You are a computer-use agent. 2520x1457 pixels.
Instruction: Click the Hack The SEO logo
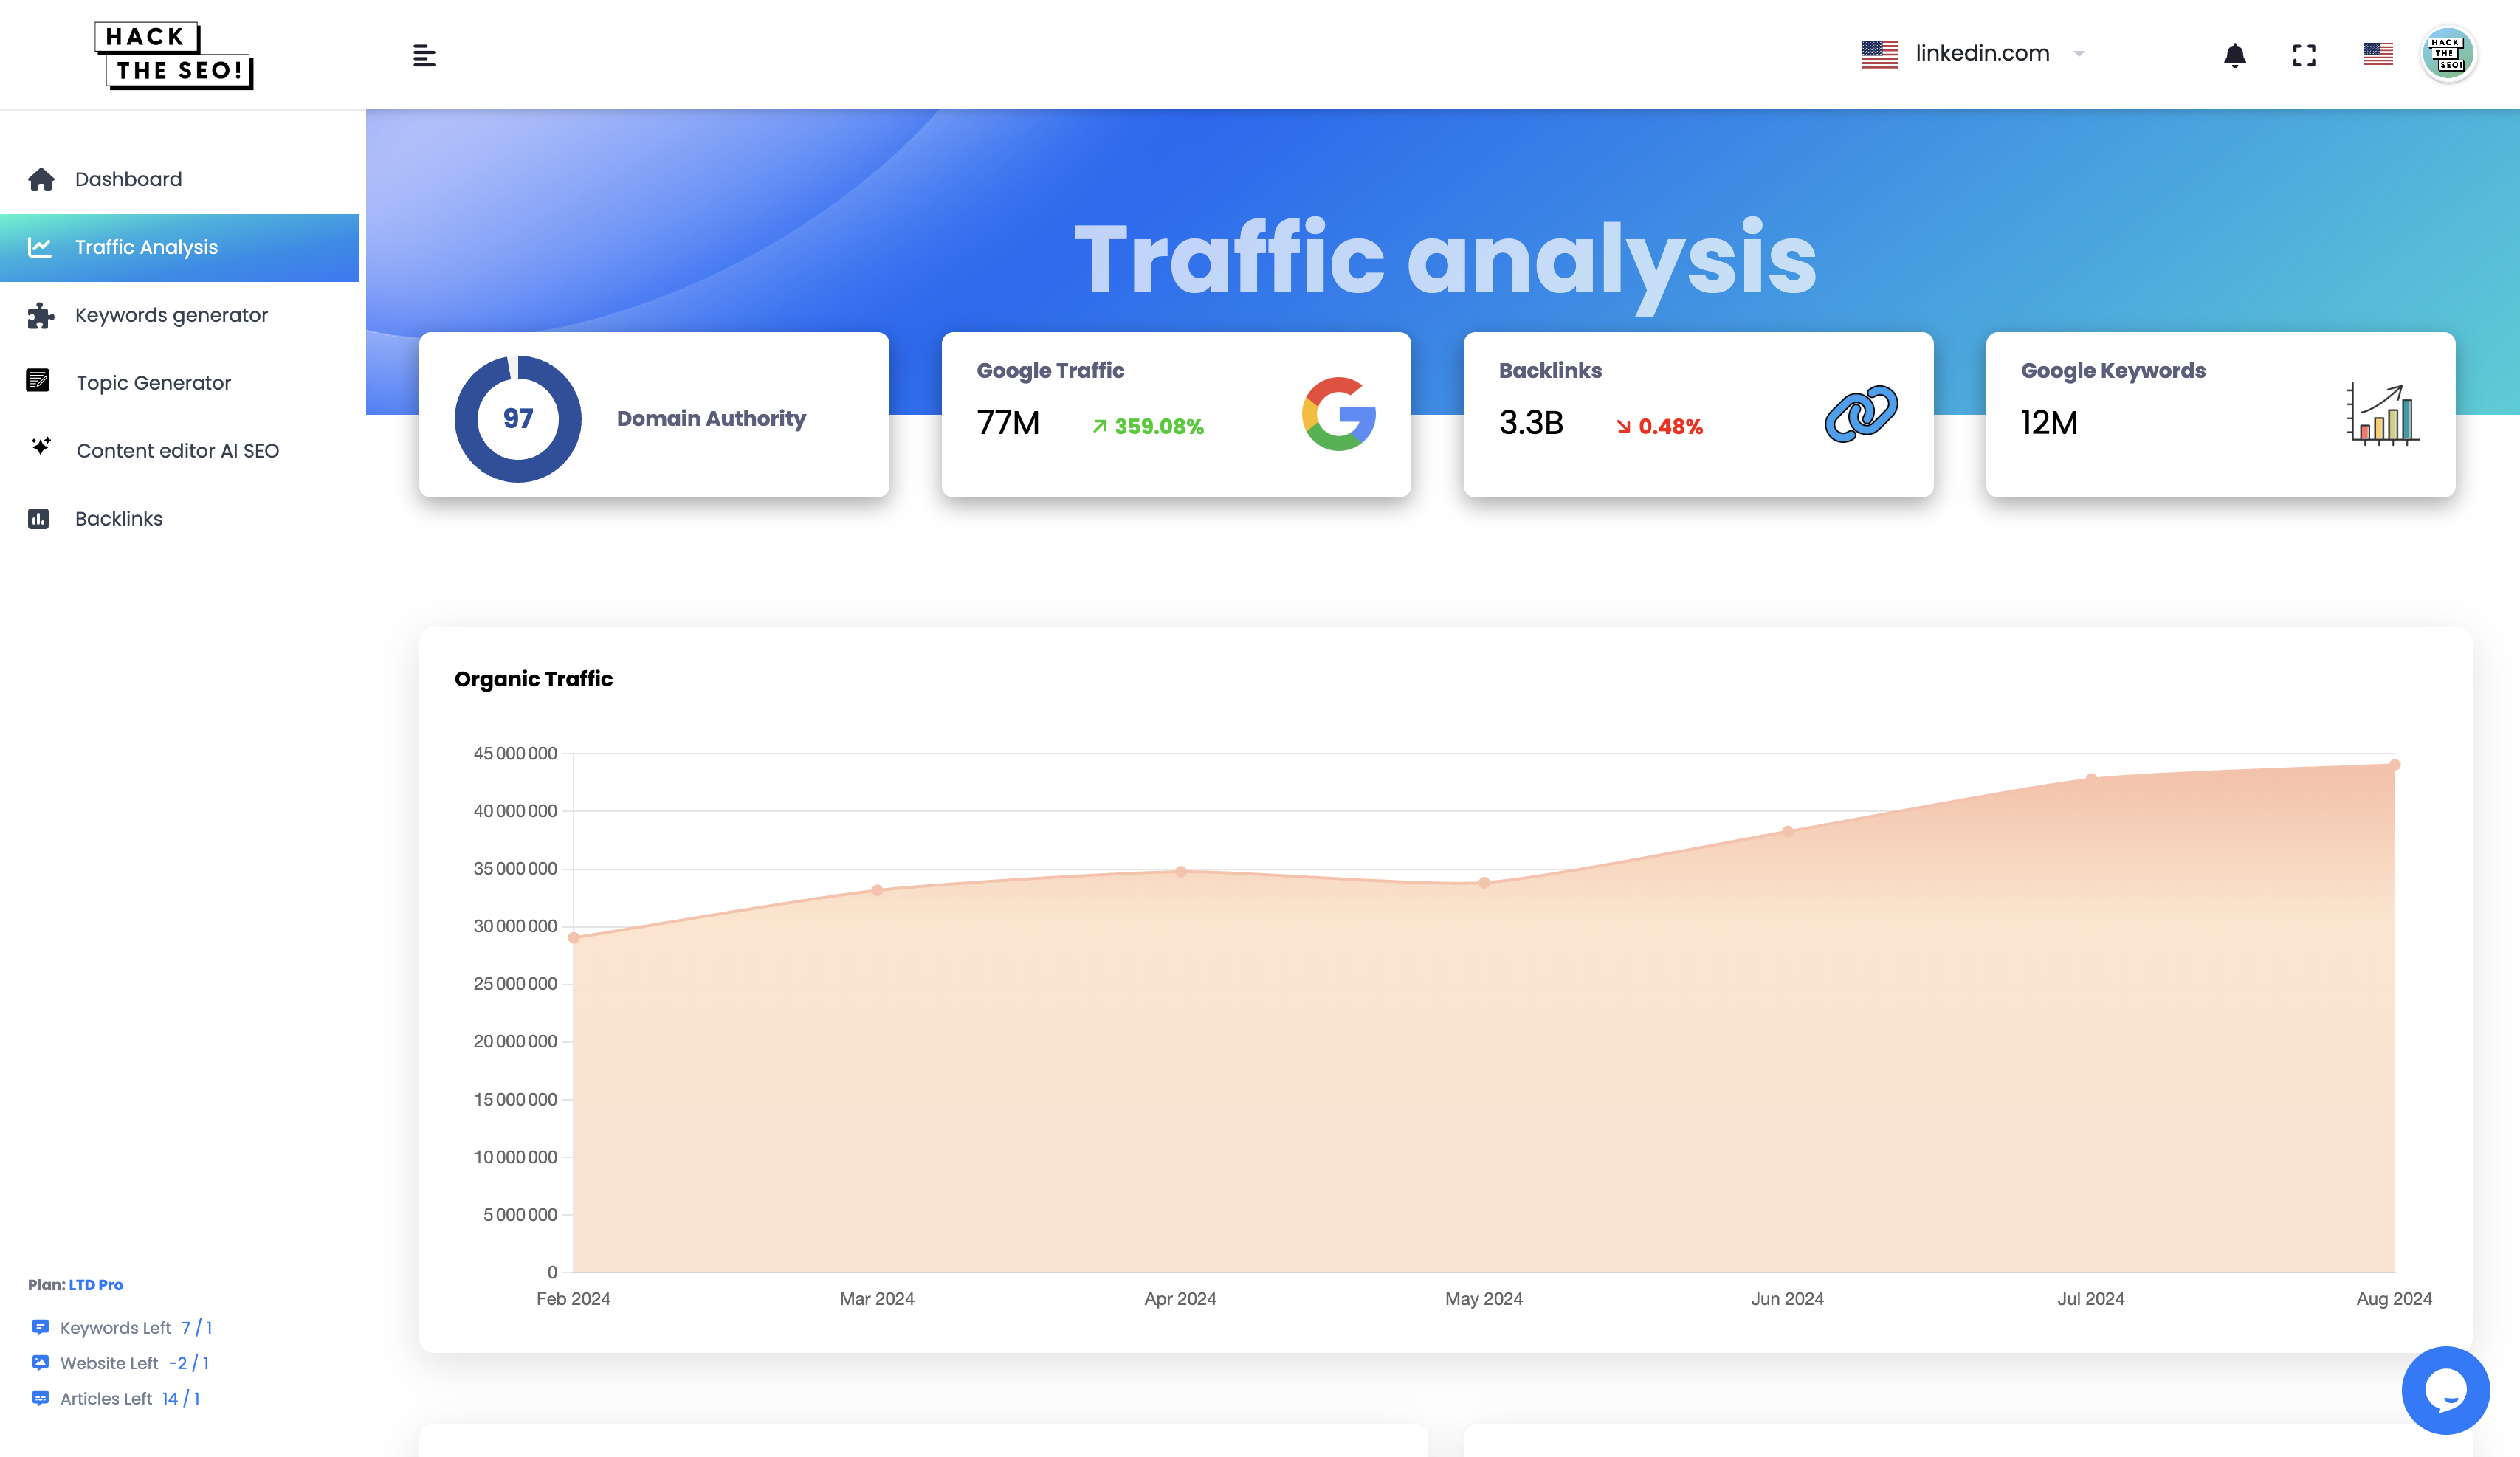coord(175,55)
